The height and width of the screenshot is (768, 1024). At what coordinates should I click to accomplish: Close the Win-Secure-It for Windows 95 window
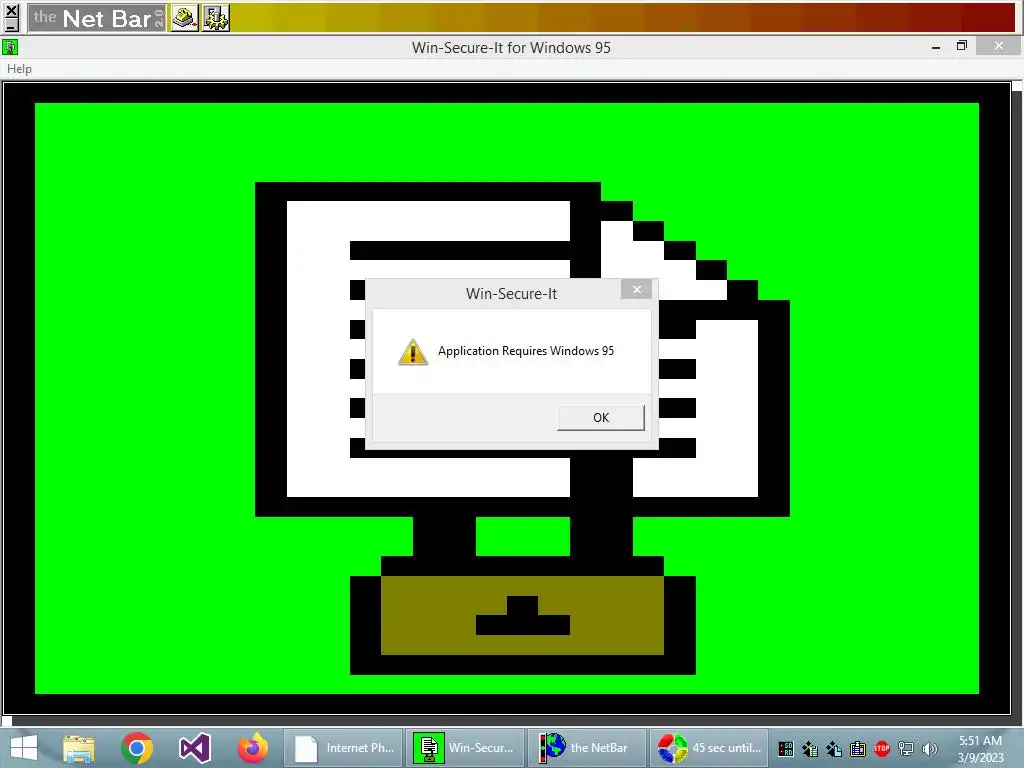[x=999, y=46]
